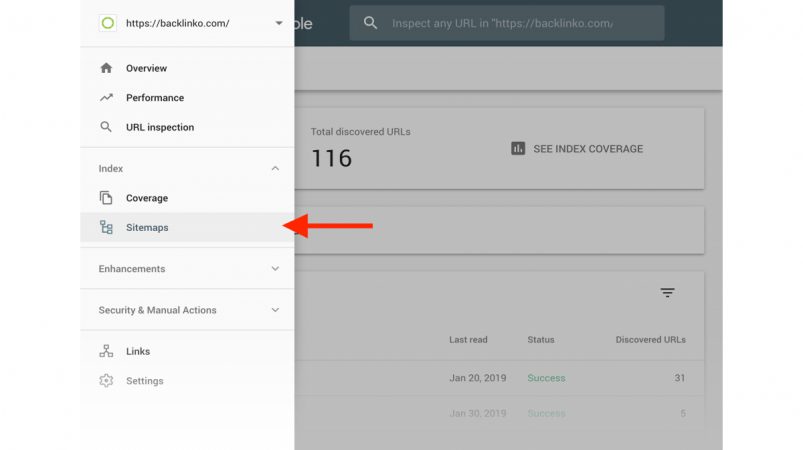Click the Links network icon
The height and width of the screenshot is (450, 803).
click(106, 351)
